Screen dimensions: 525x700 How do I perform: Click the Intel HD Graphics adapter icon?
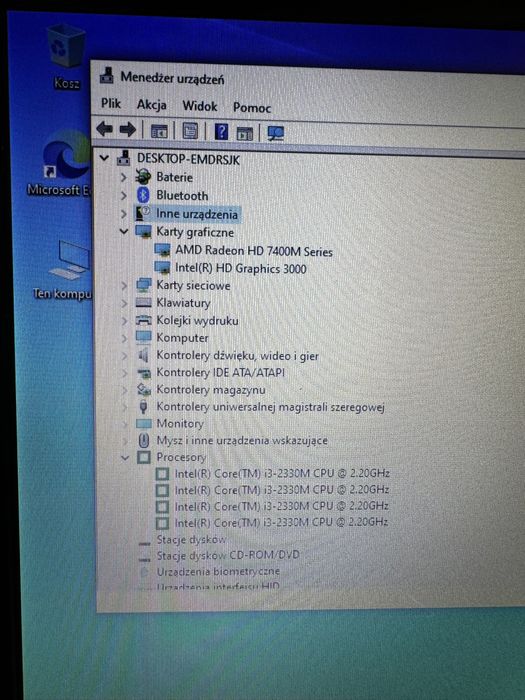pos(162,268)
